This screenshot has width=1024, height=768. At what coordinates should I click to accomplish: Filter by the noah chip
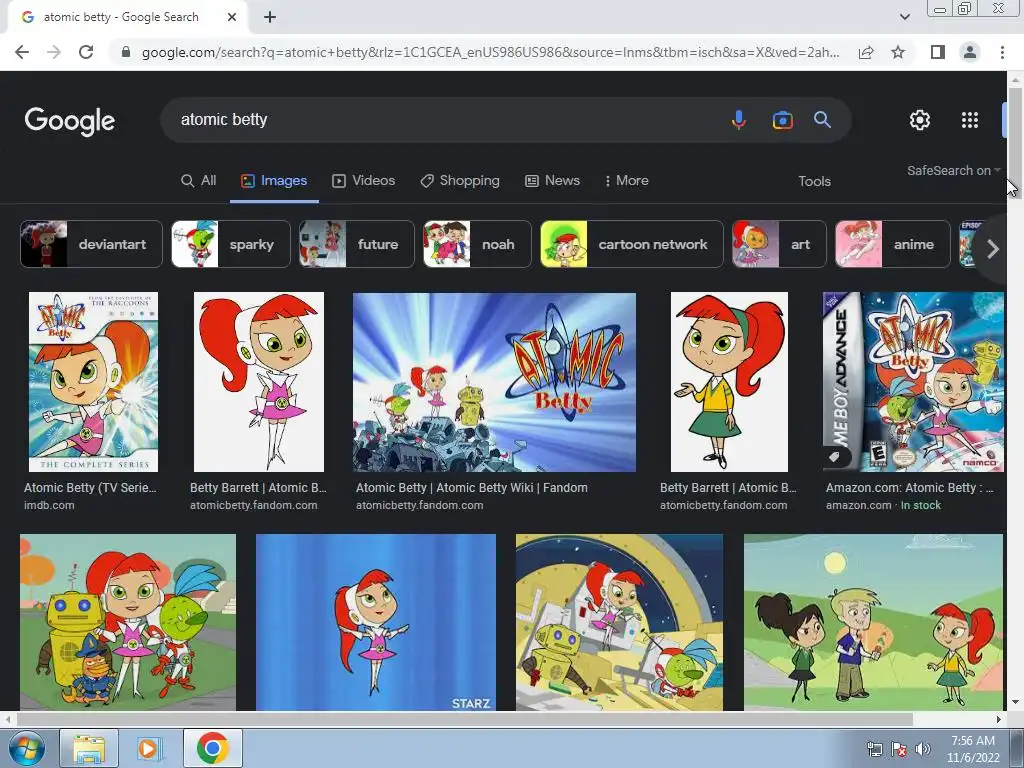(477, 244)
